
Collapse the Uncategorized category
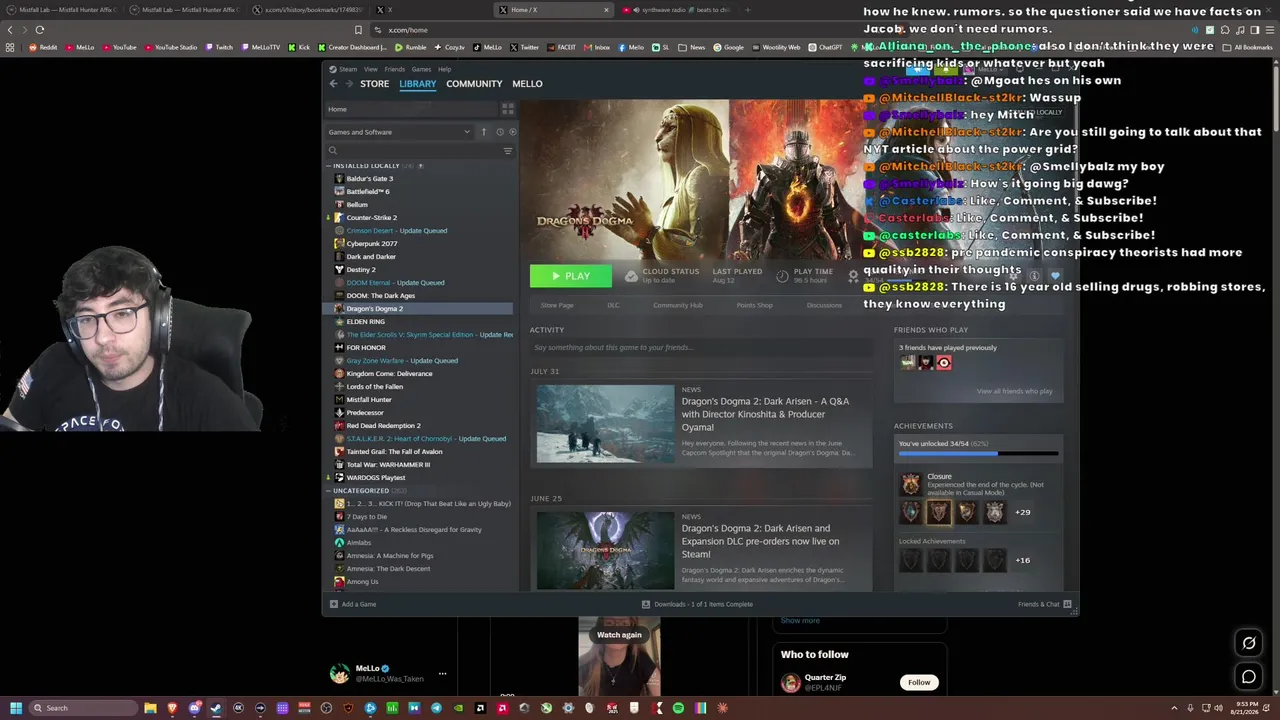pos(328,491)
